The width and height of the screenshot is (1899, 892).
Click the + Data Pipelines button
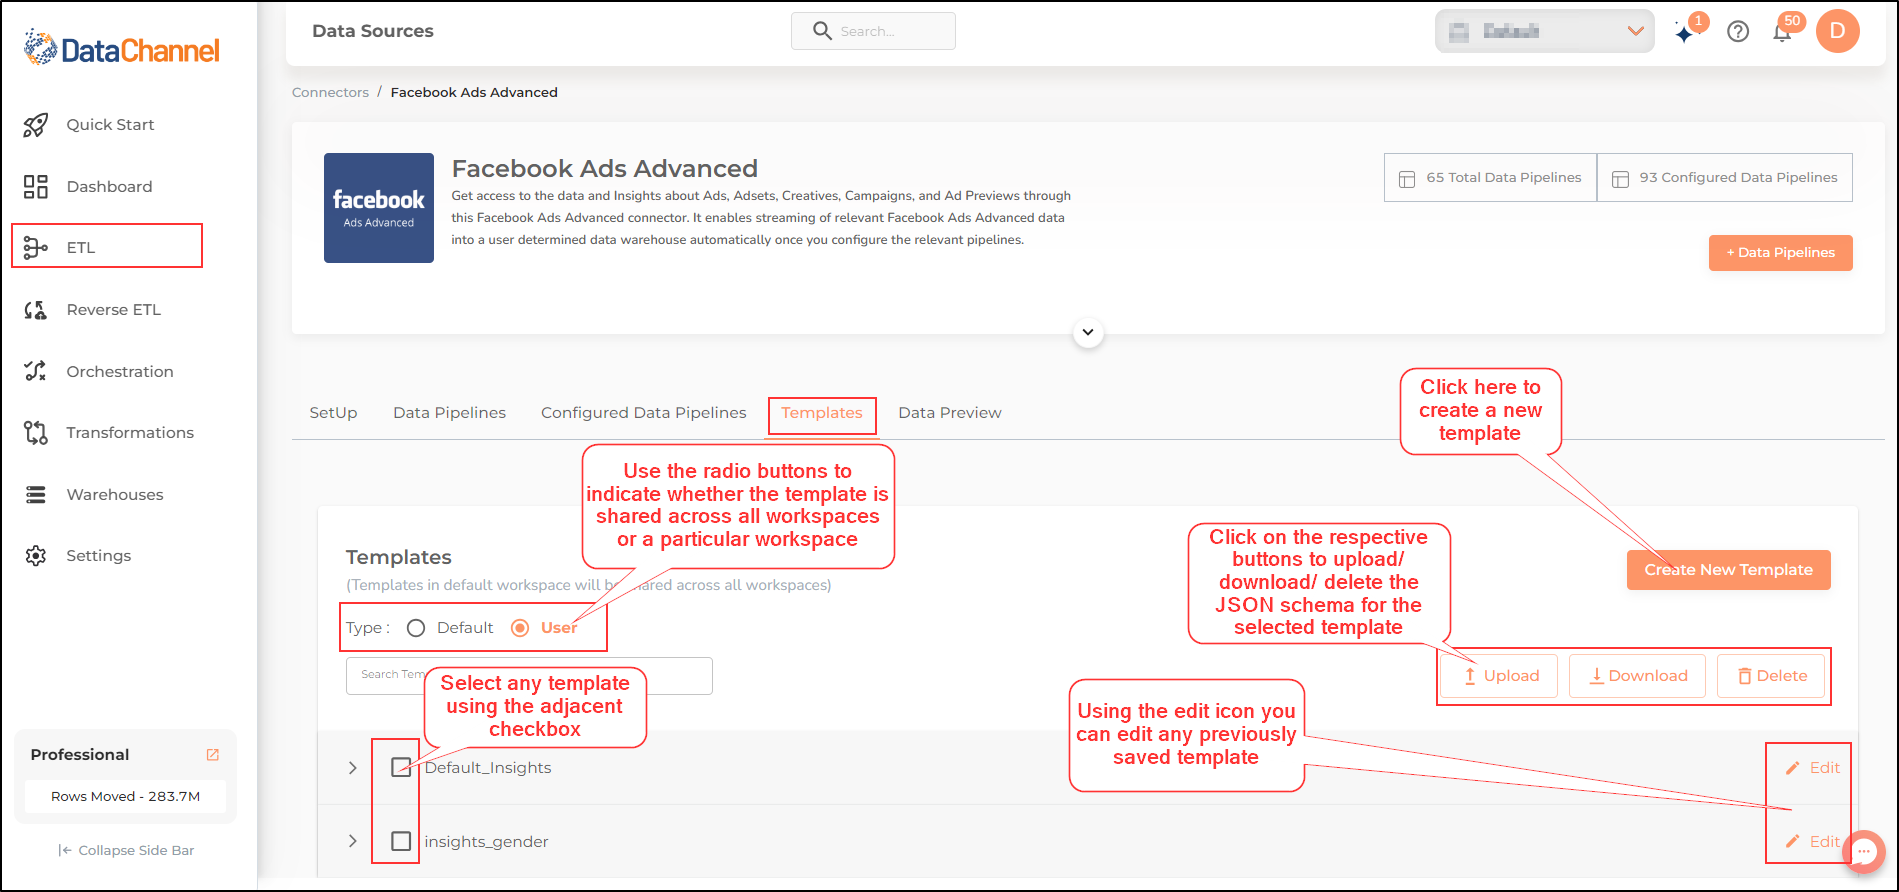point(1780,253)
